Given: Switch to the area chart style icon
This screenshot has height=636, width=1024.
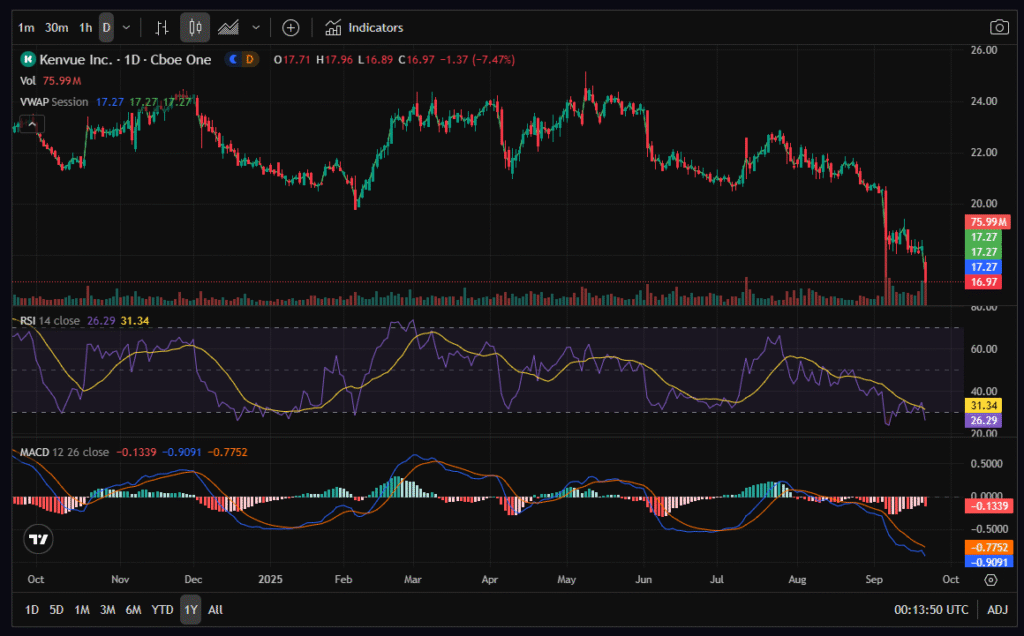Looking at the screenshot, I should pyautogui.click(x=229, y=27).
